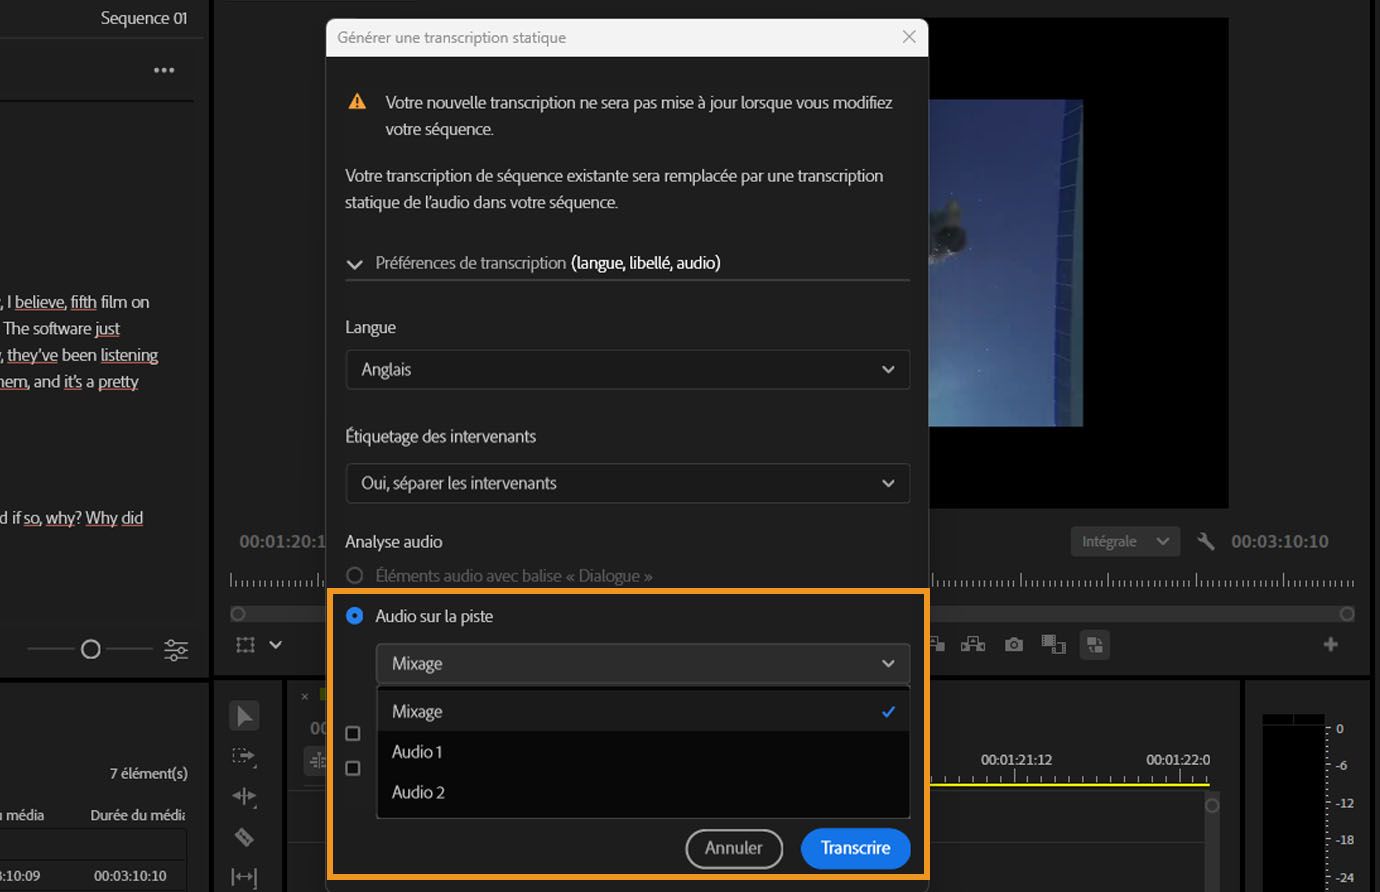Viewport: 1380px width, 892px height.
Task: Select the Selection tool in the toolbar
Action: 244,716
